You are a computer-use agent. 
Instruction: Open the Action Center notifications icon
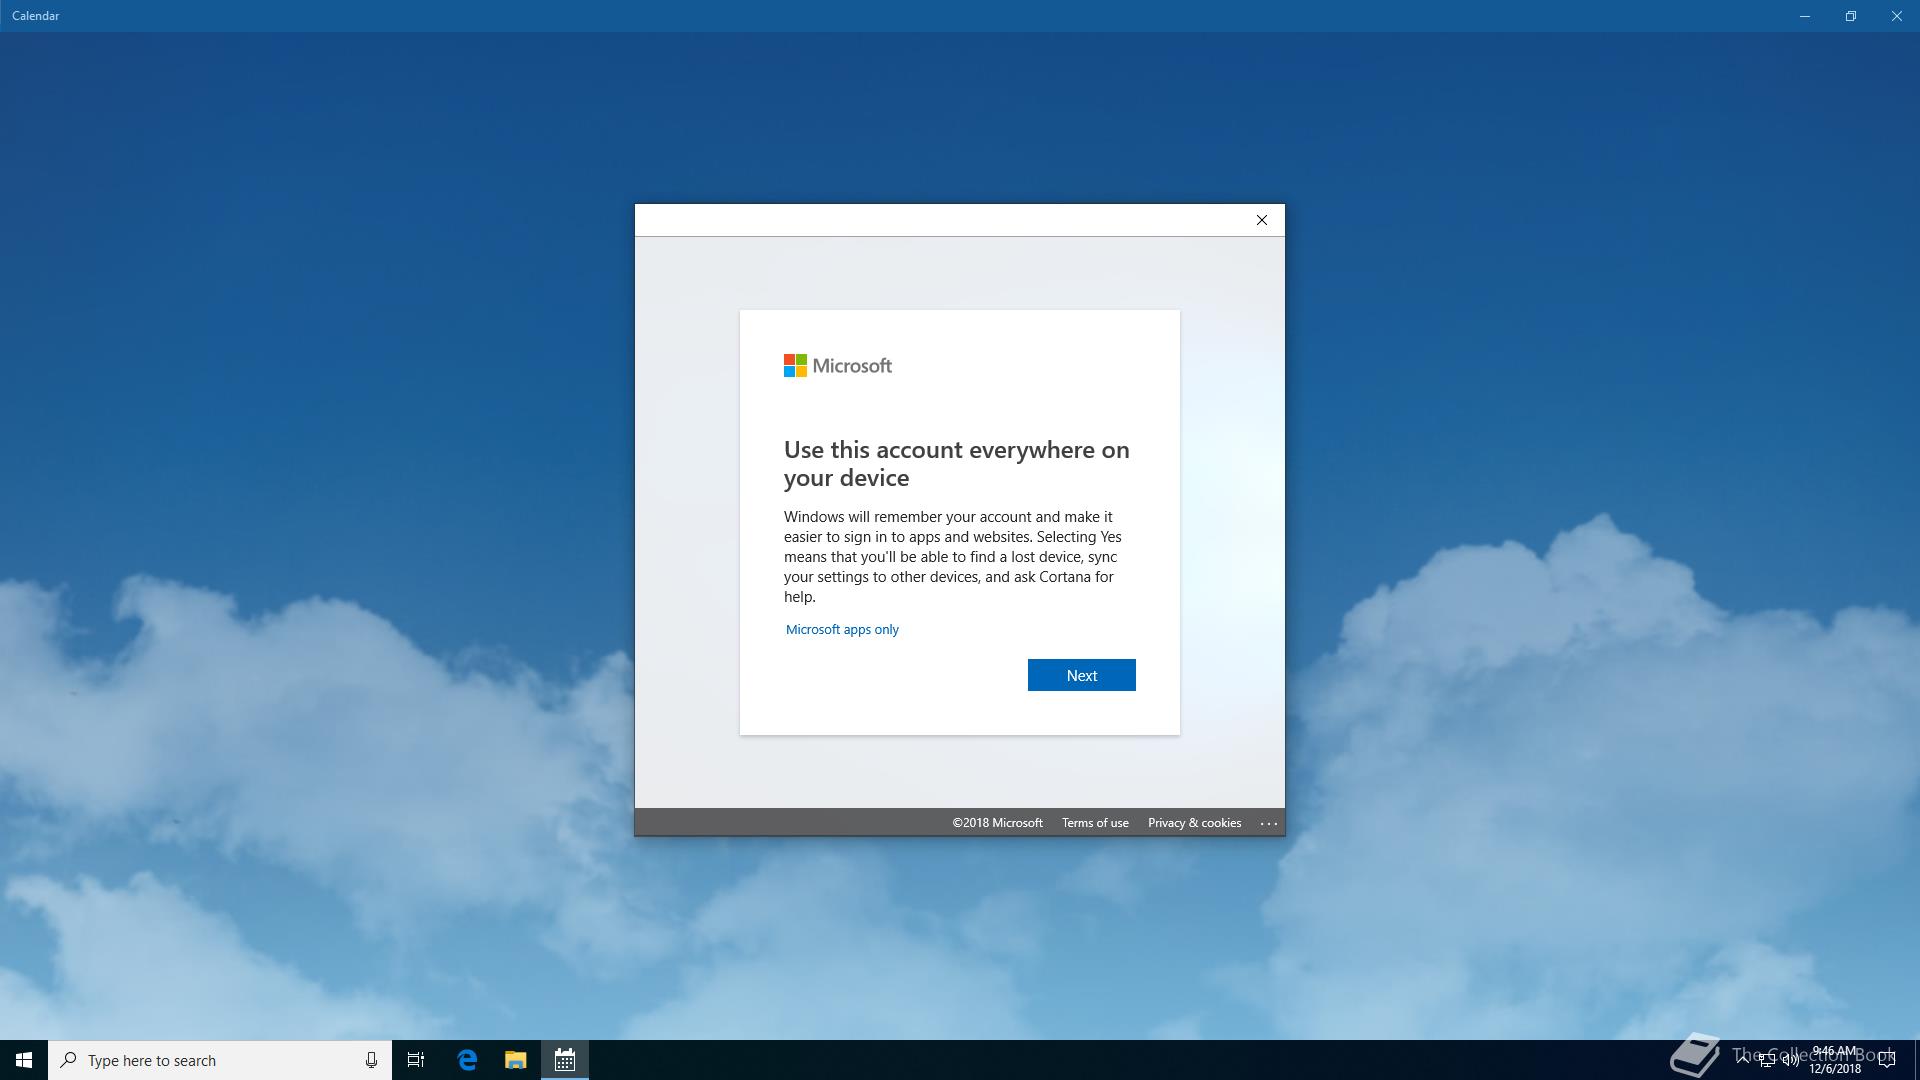point(1887,1060)
